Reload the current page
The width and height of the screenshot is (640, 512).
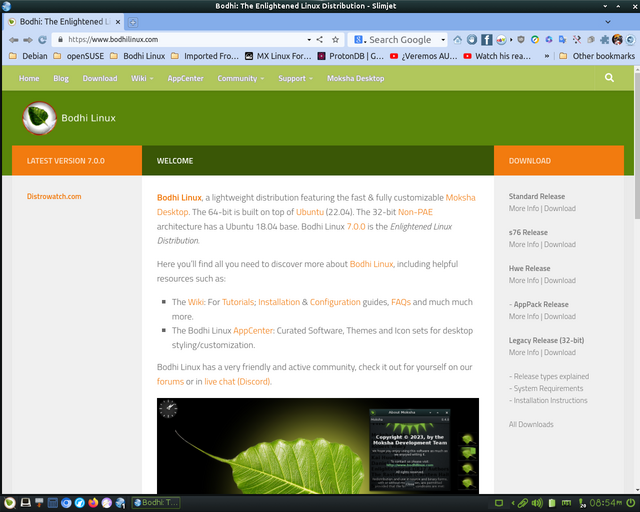tap(42, 40)
